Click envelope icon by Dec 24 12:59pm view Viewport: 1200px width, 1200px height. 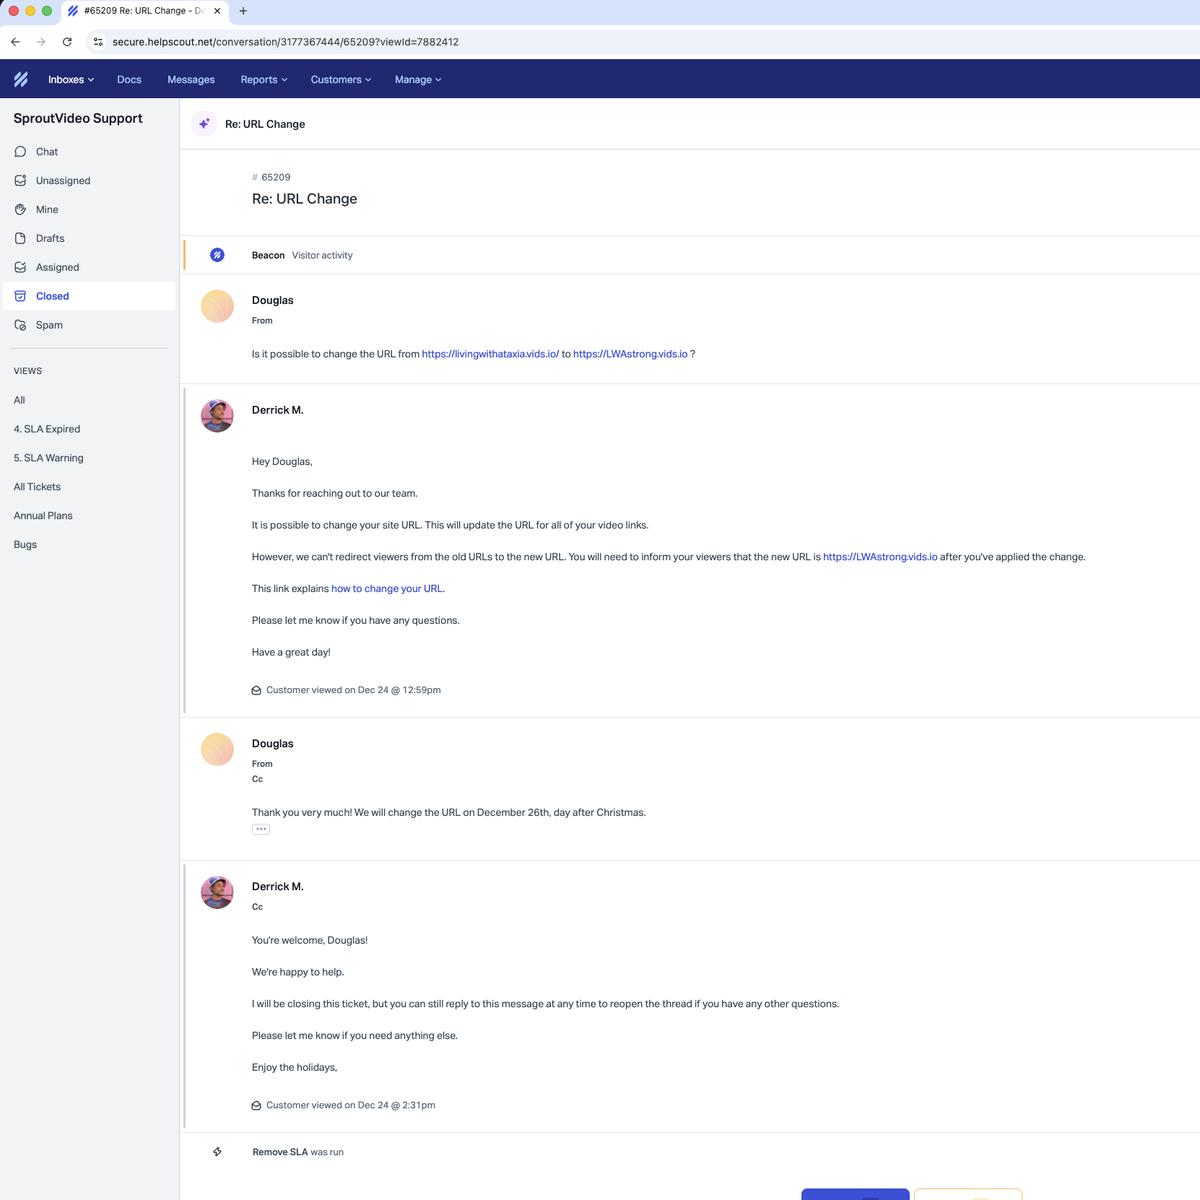257,691
